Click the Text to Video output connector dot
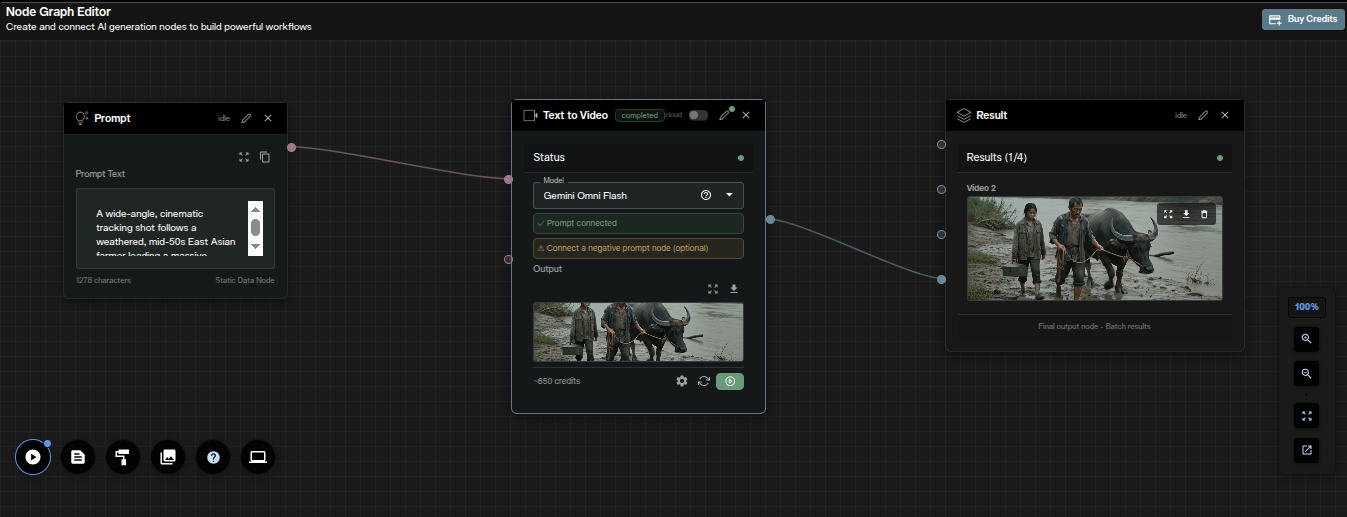This screenshot has height=517, width=1347. tap(770, 219)
